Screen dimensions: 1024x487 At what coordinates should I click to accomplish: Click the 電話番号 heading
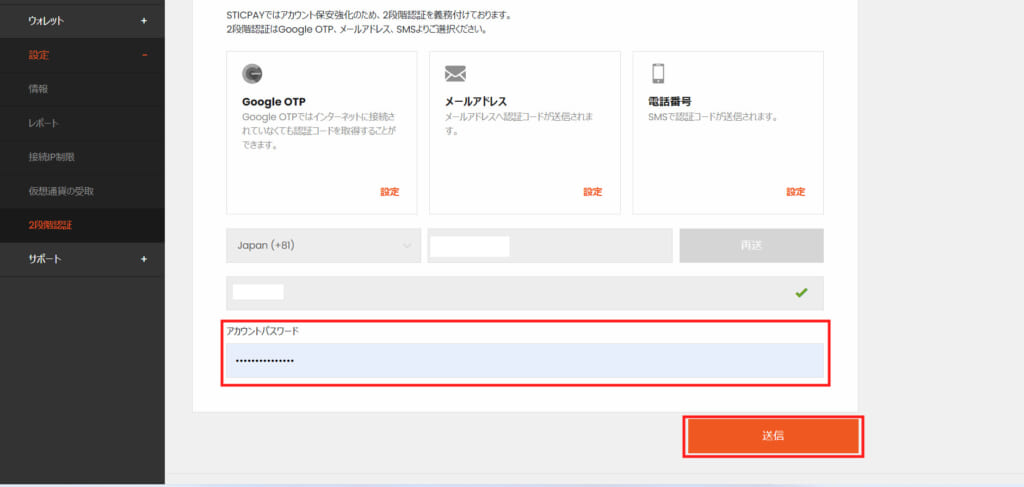[669, 102]
